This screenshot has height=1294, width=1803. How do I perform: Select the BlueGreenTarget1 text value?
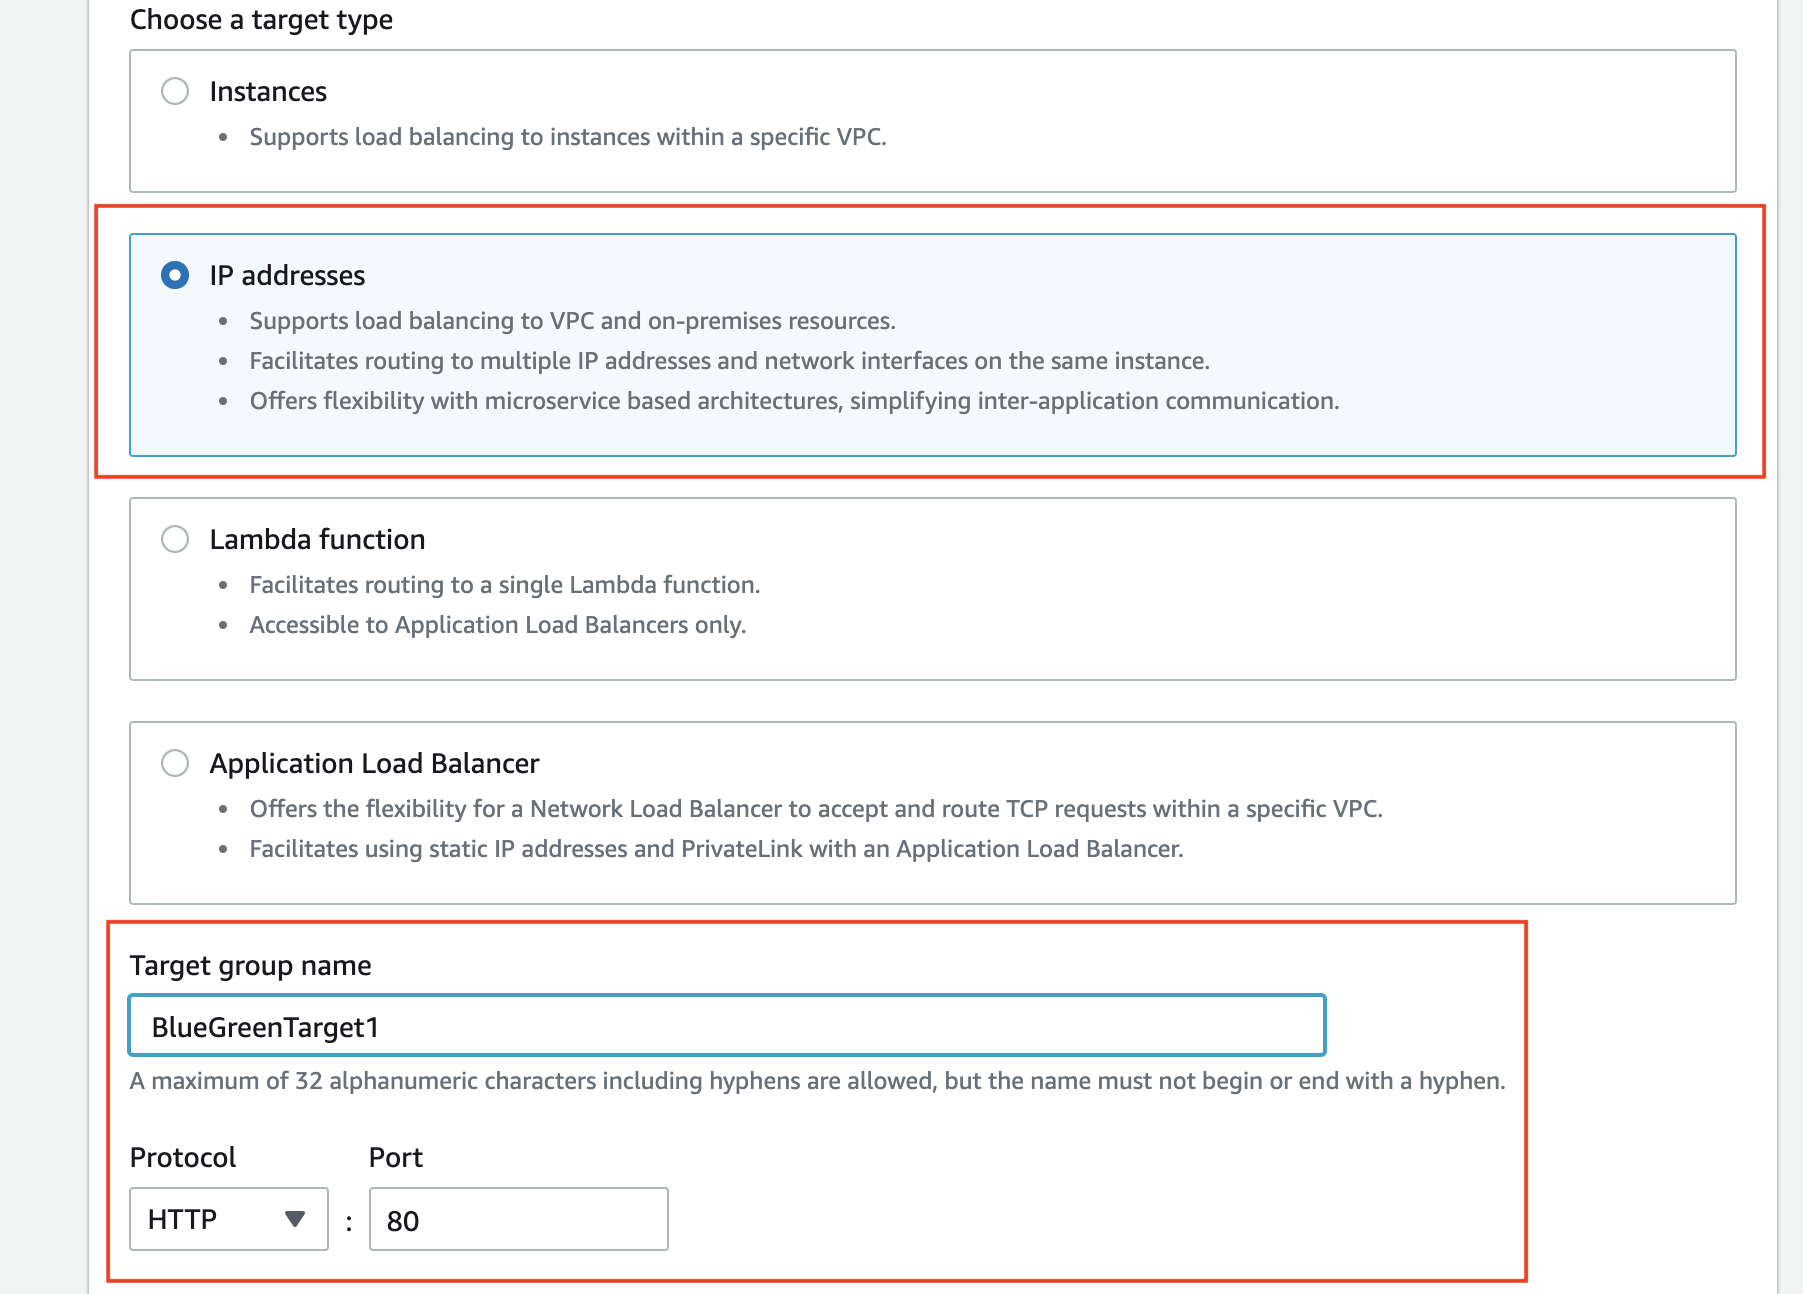pos(265,1025)
